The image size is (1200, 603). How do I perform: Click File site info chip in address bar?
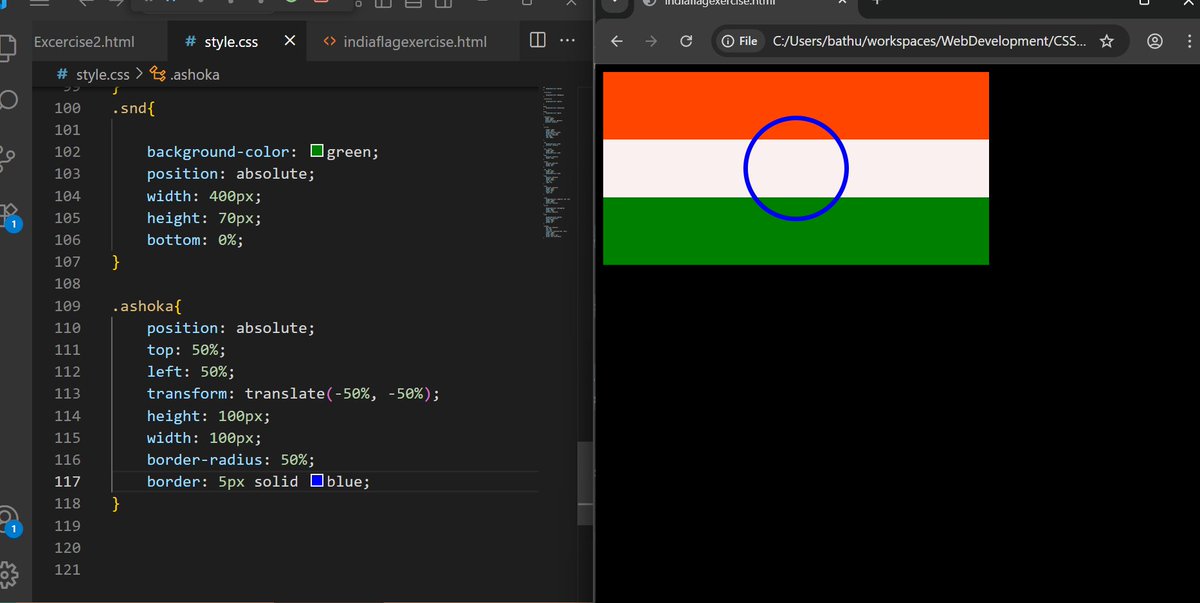pos(739,41)
